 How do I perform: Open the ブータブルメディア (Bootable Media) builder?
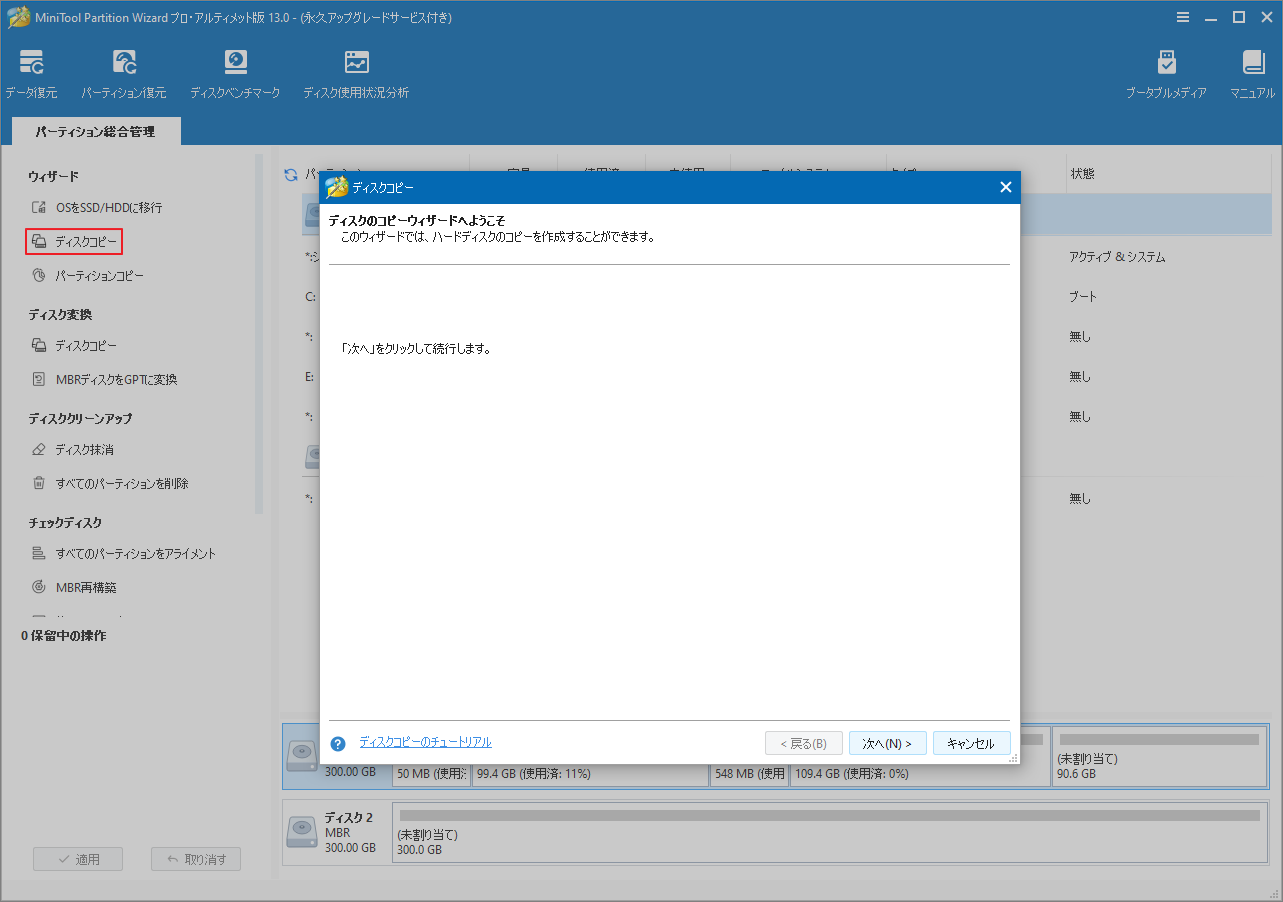[x=1166, y=71]
